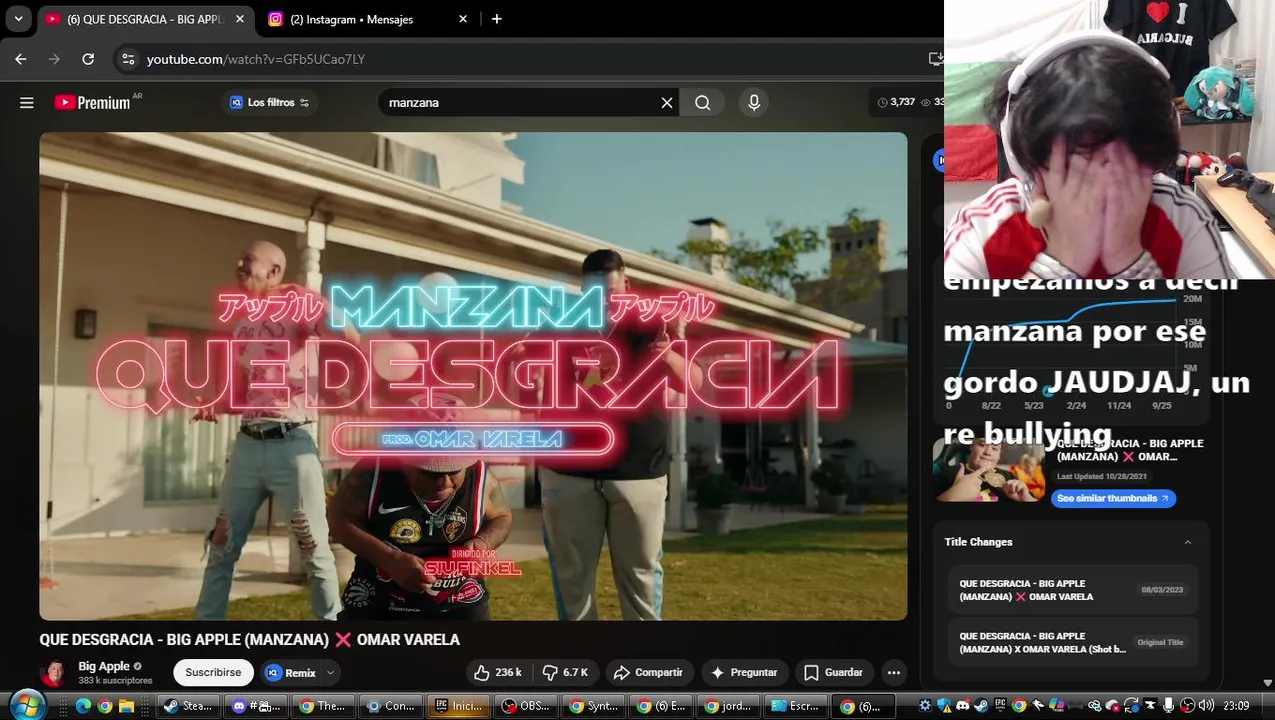Open Big Apple channel name link
1275x720 pixels.
104,666
